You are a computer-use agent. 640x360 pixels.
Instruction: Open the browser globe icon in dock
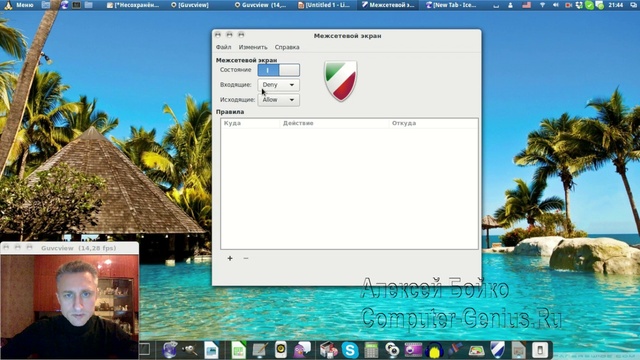(170, 350)
